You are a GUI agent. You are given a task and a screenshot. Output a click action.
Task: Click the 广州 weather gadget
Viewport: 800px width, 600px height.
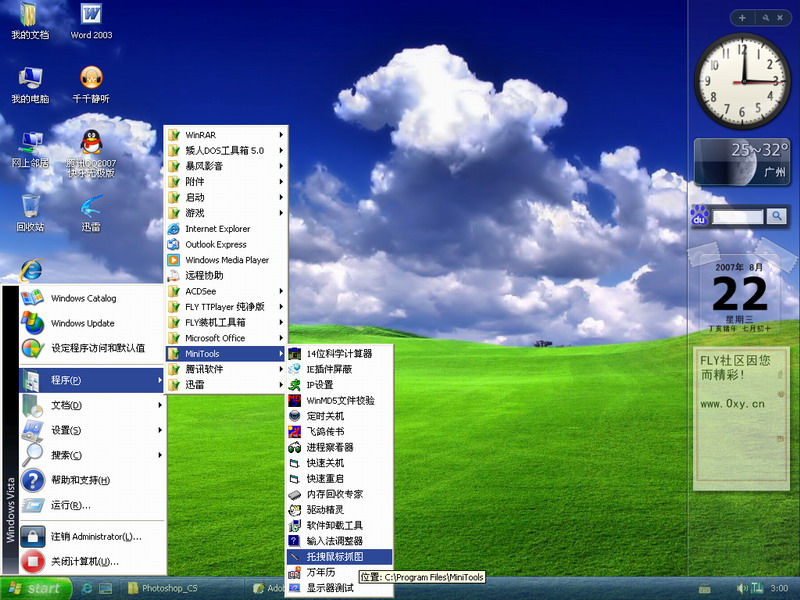[x=742, y=162]
